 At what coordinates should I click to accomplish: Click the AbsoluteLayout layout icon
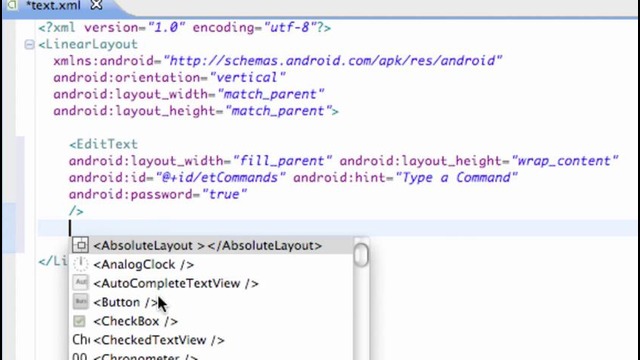pyautogui.click(x=80, y=245)
